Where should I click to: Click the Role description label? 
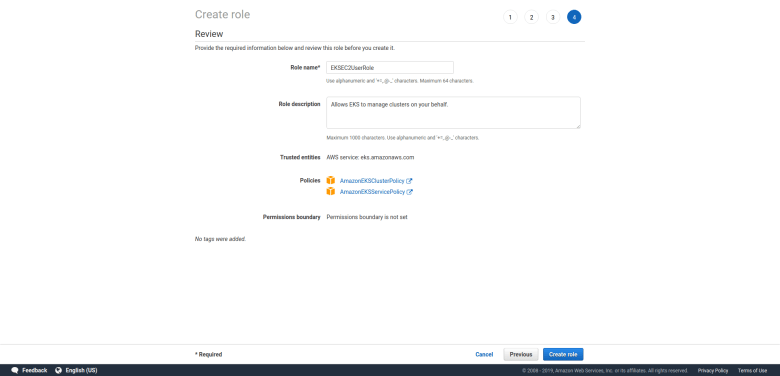299,104
